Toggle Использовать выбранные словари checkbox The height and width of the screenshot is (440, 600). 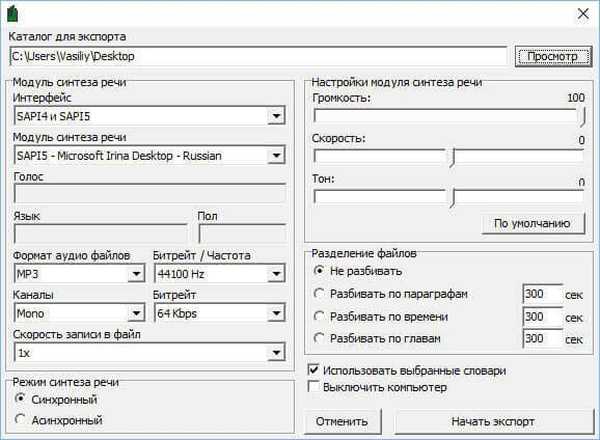(315, 369)
